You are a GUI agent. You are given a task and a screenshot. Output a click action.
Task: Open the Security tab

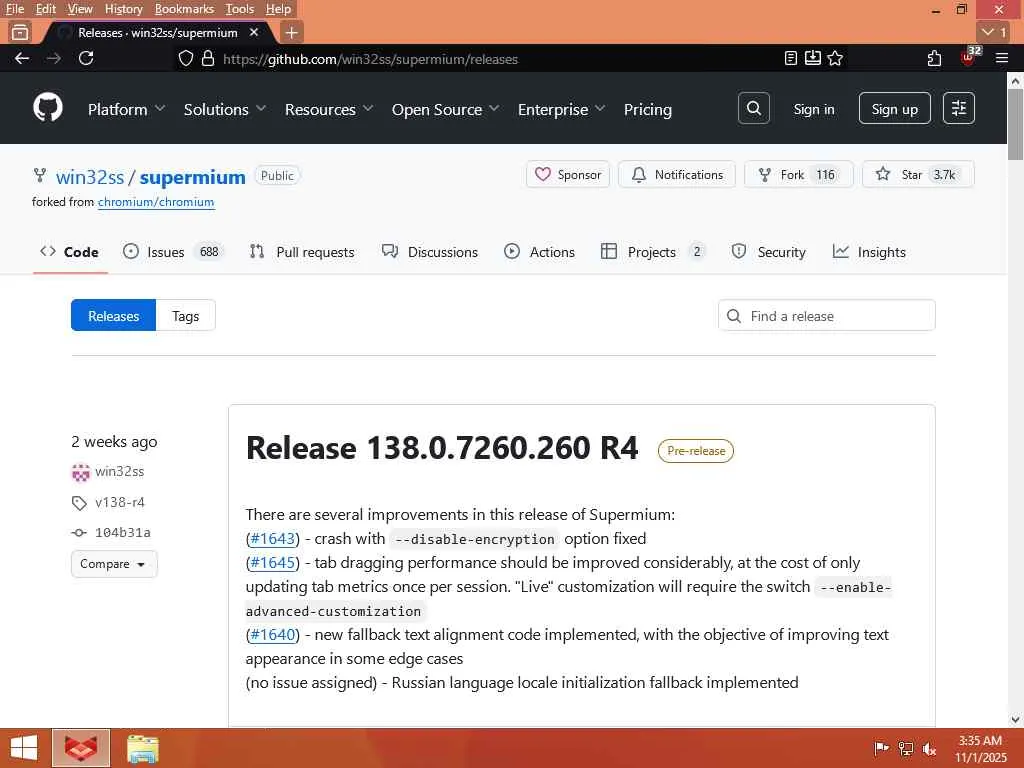tap(769, 252)
